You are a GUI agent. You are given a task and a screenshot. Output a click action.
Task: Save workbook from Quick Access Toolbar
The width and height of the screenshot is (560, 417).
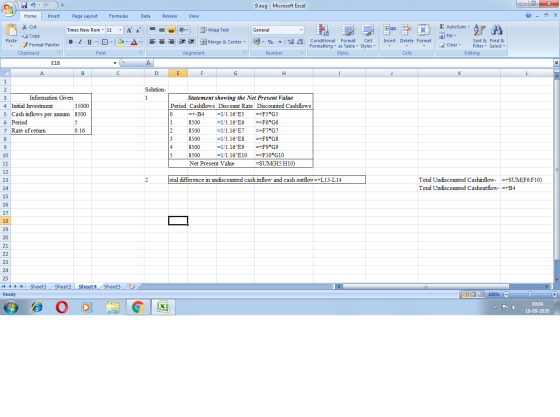coord(24,5)
